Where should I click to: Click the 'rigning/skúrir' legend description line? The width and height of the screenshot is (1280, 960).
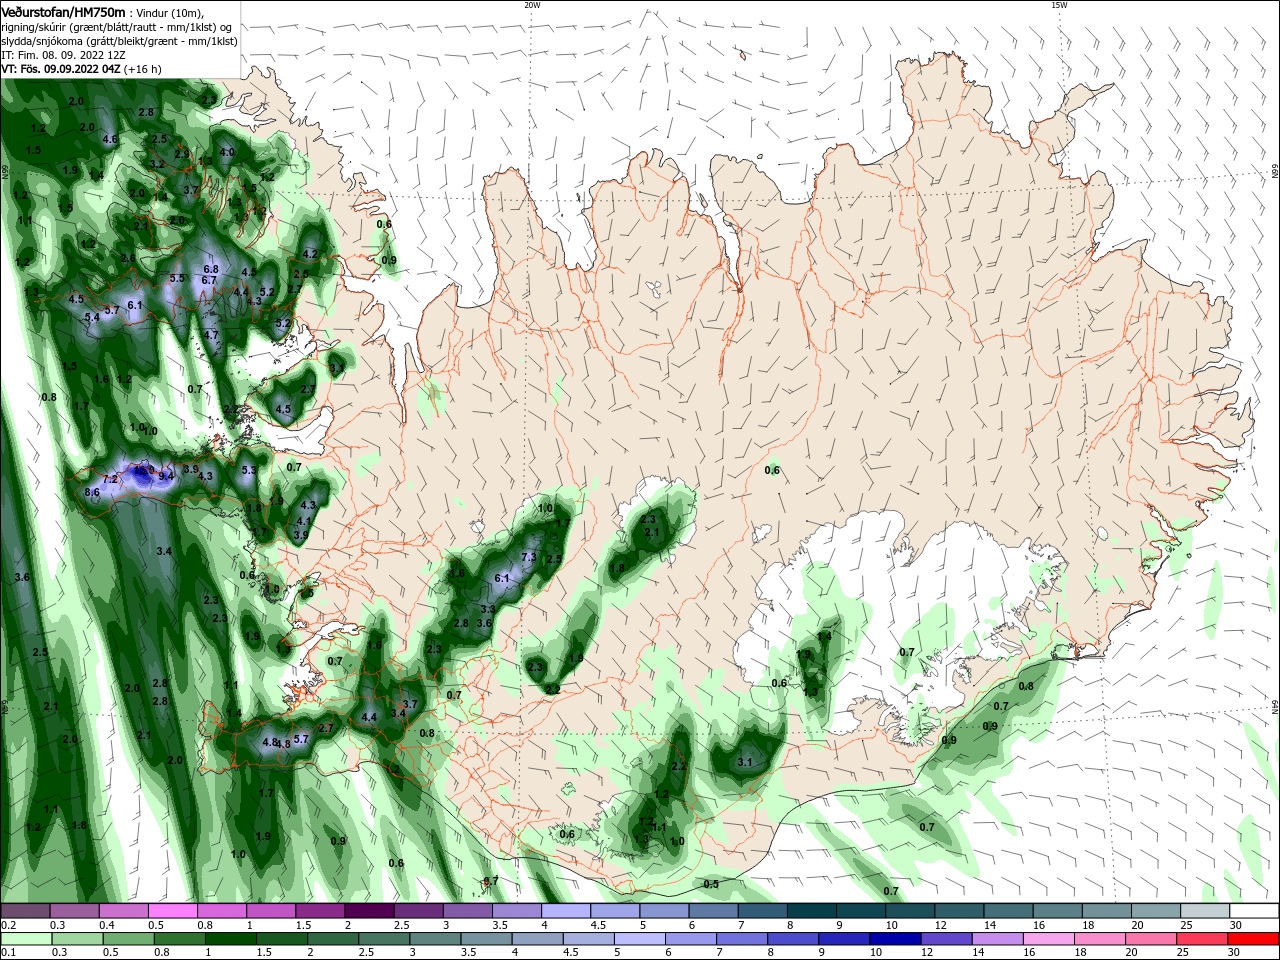pos(117,27)
